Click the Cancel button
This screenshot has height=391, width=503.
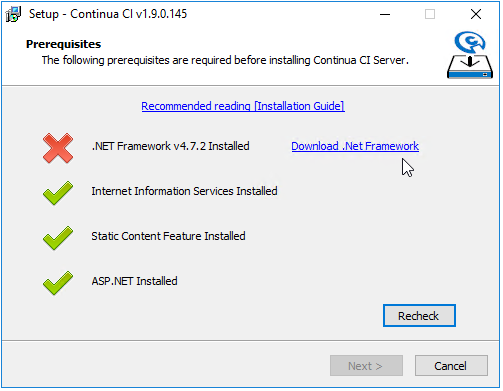451,366
